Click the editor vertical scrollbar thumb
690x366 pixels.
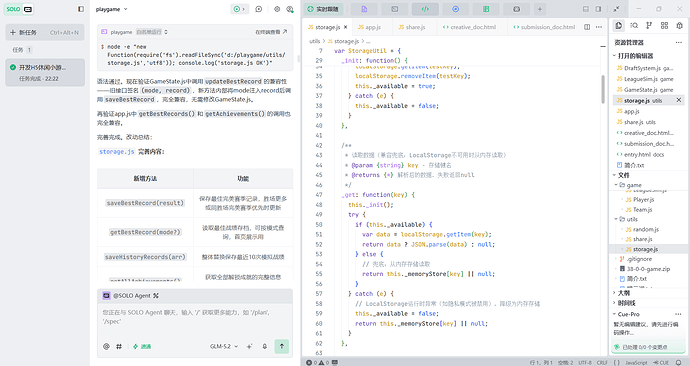pyautogui.click(x=603, y=89)
